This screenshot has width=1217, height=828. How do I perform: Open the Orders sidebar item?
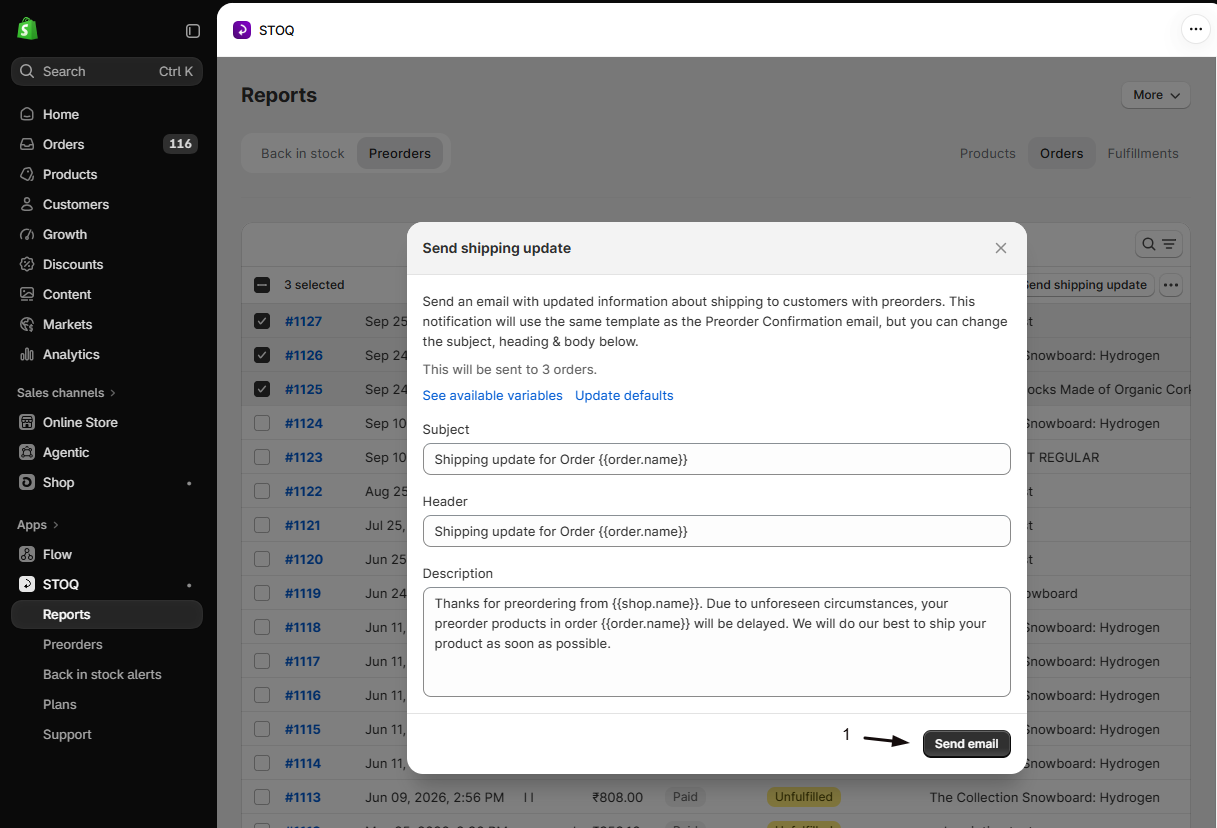pos(107,144)
